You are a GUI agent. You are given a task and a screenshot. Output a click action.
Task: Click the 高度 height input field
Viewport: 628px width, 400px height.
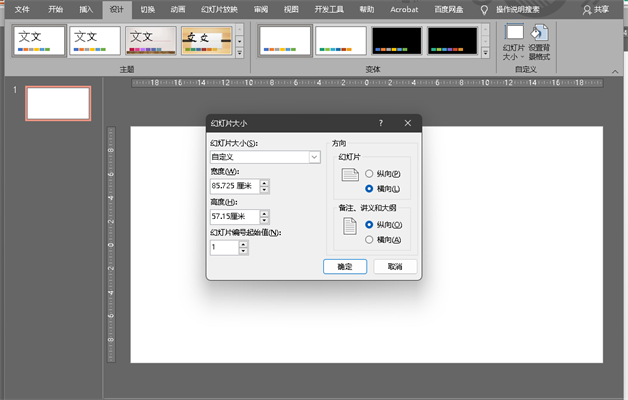[233, 216]
